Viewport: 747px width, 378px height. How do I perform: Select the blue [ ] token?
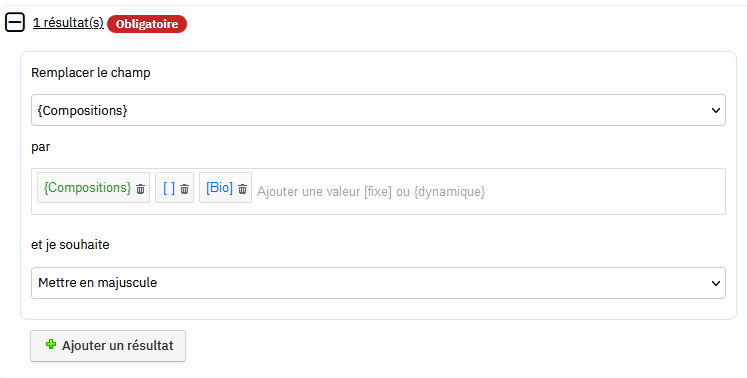pos(169,188)
